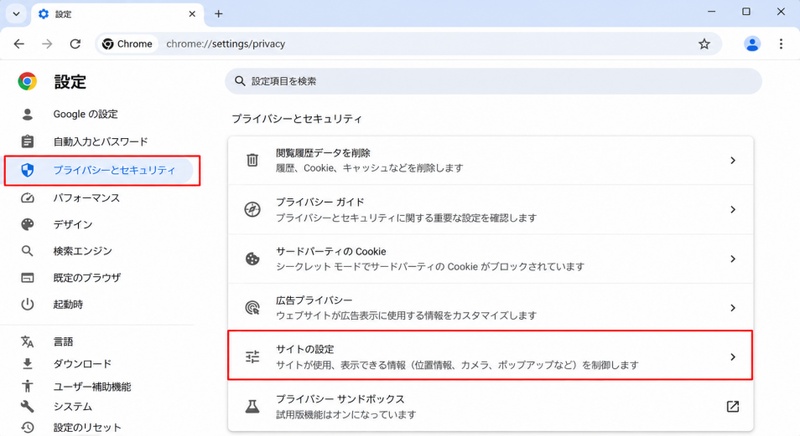Close the 設定 tab
This screenshot has height=436, width=800.
click(192, 14)
